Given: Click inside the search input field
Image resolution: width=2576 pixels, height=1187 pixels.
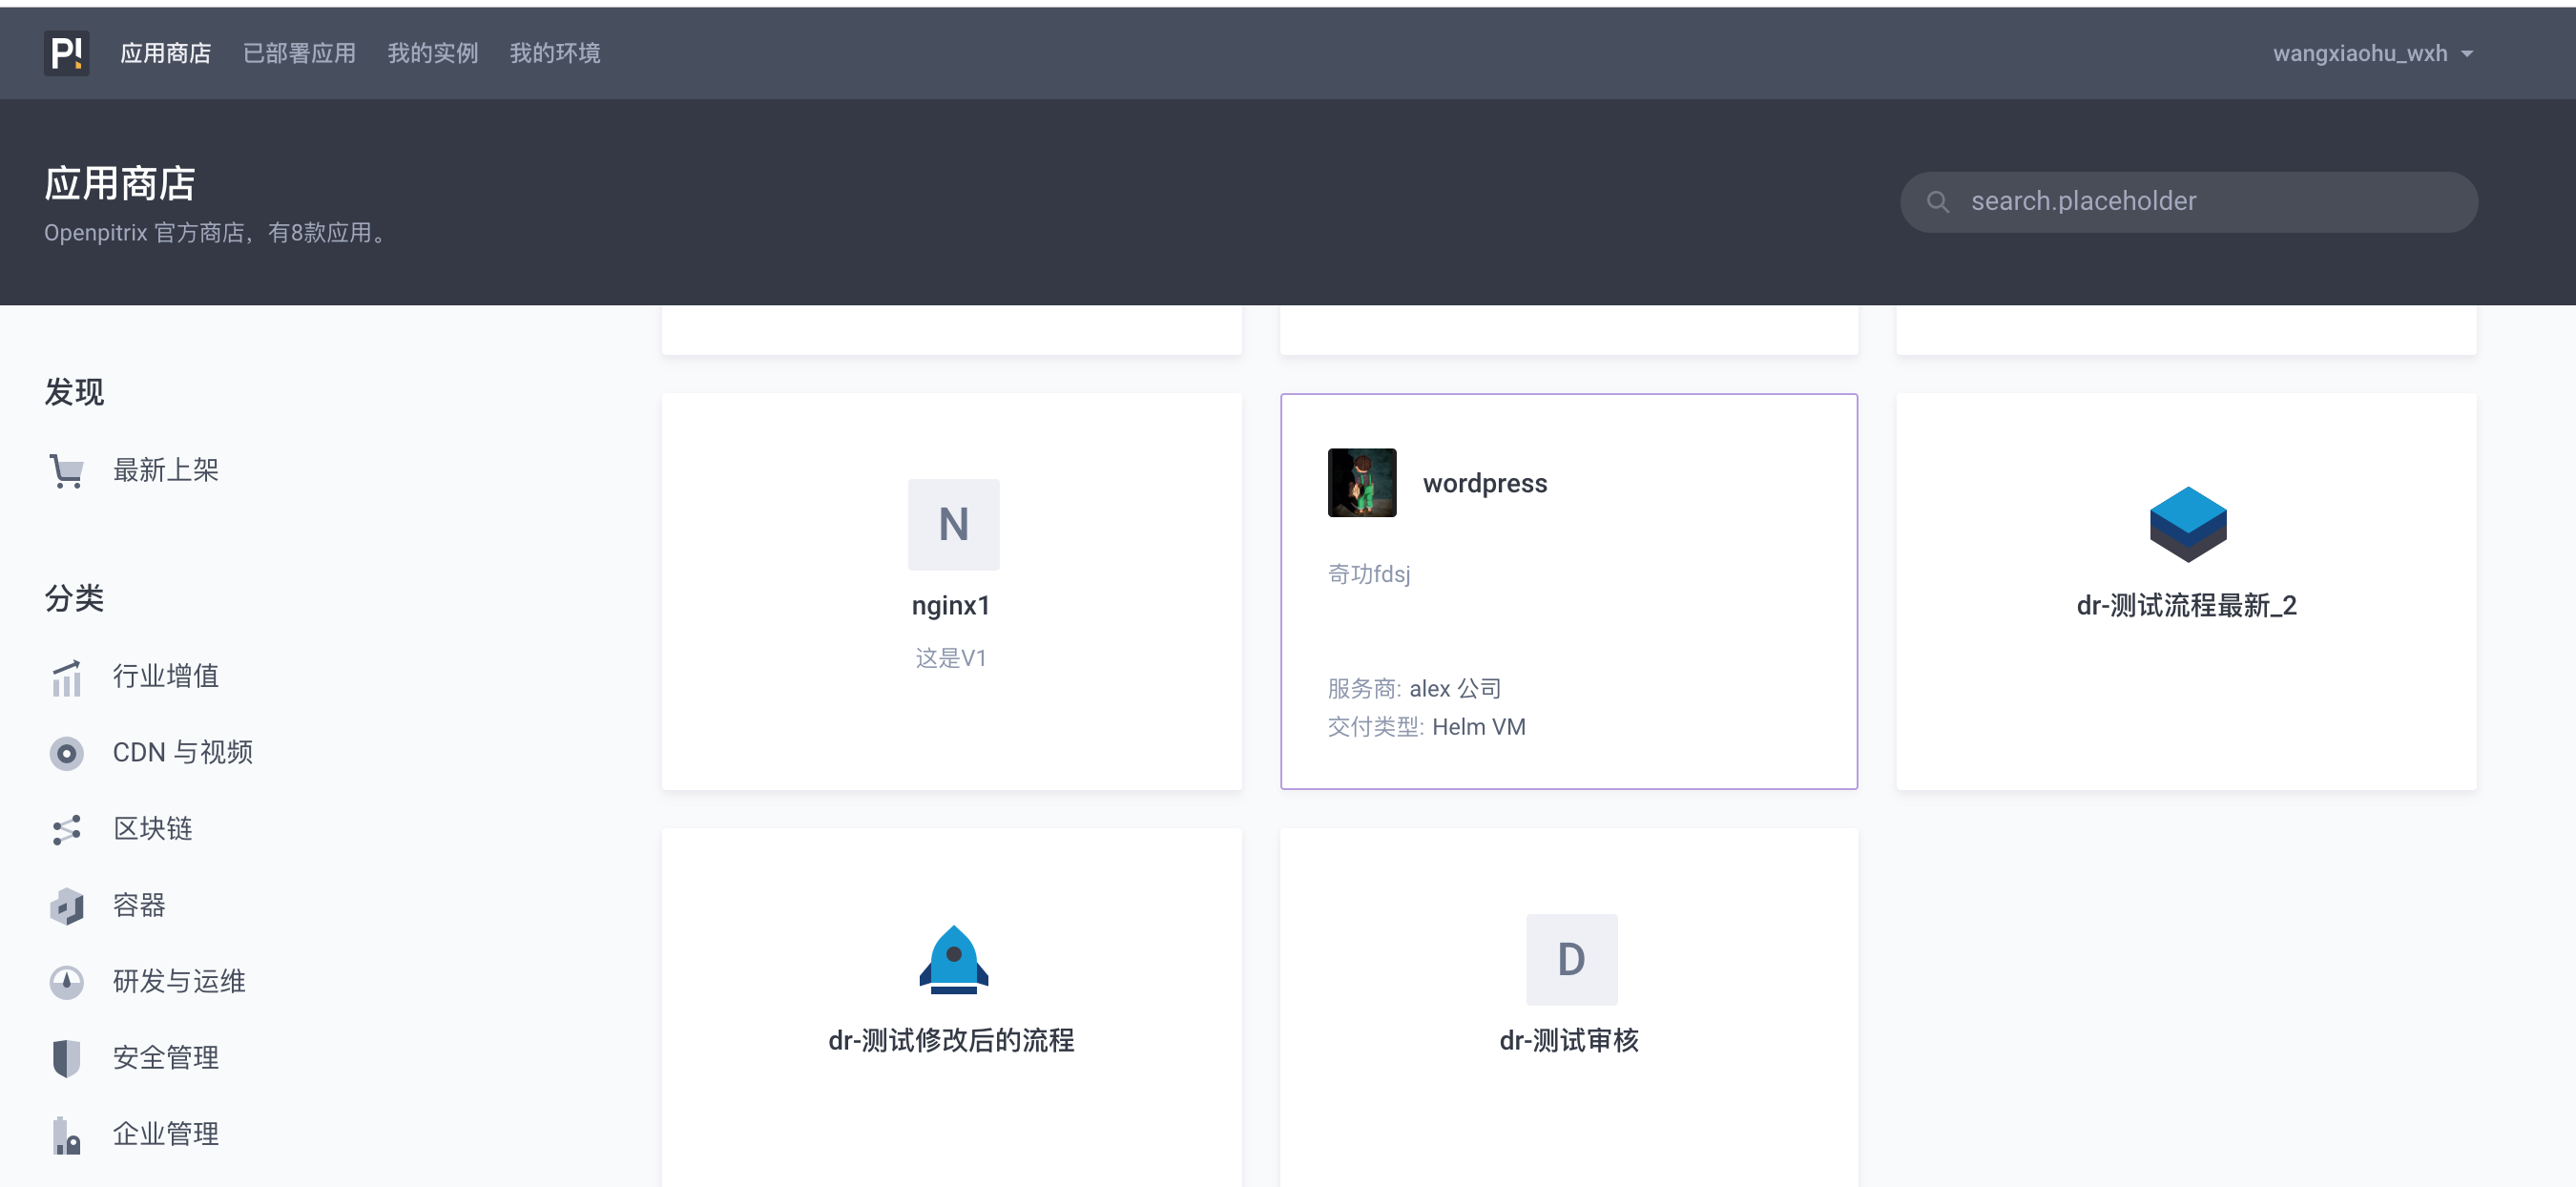Looking at the screenshot, I should (2150, 201).
